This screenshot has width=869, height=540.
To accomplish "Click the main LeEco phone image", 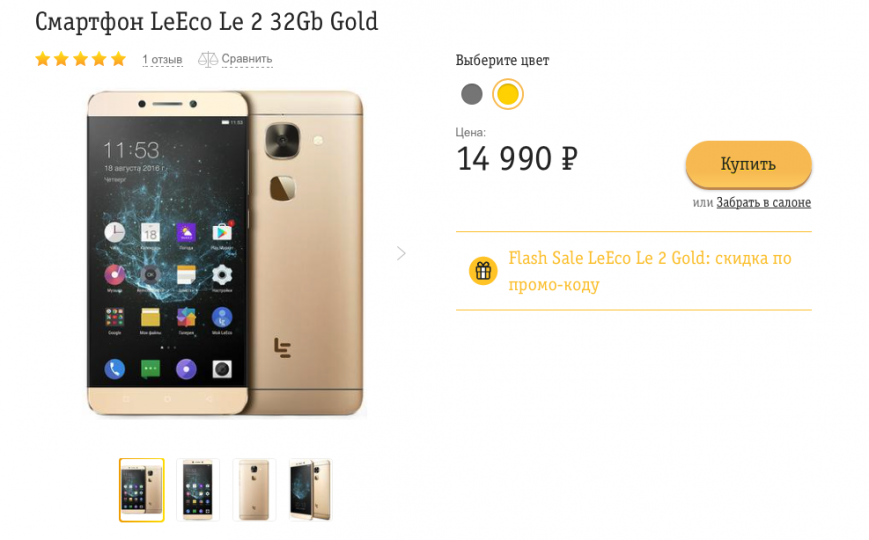I will click(226, 253).
